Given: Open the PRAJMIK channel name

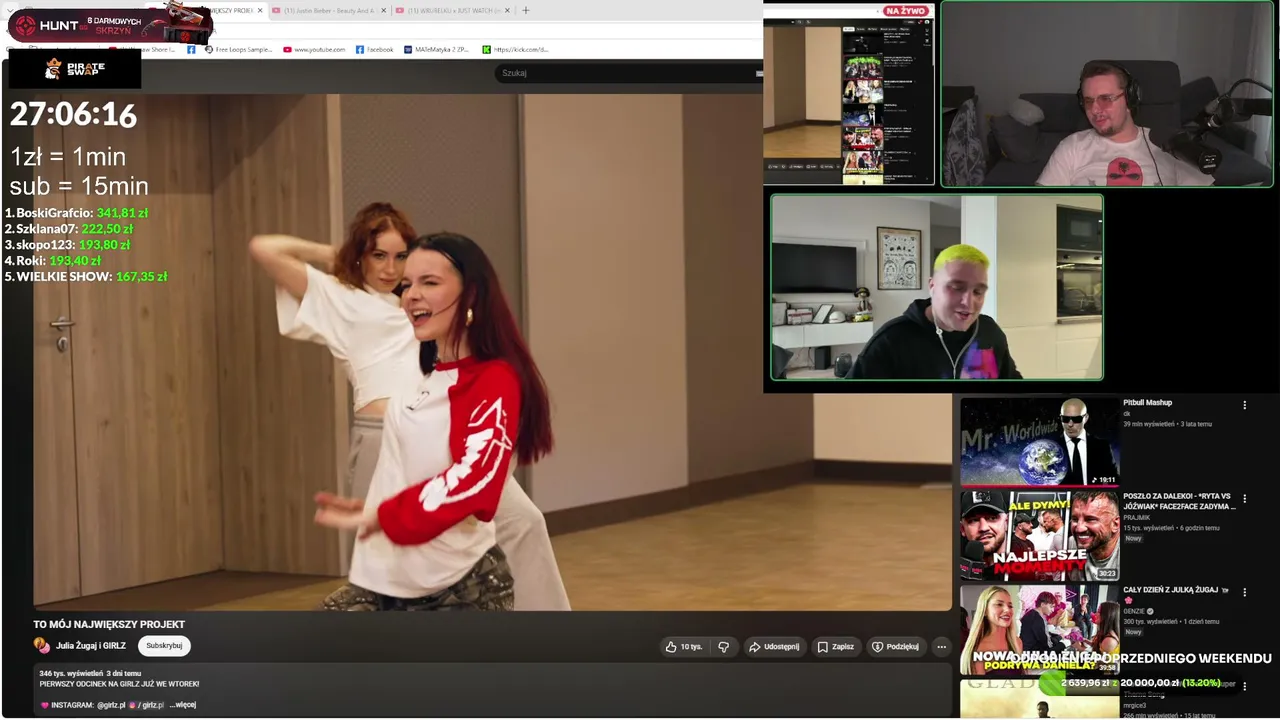Looking at the screenshot, I should tap(1137, 518).
